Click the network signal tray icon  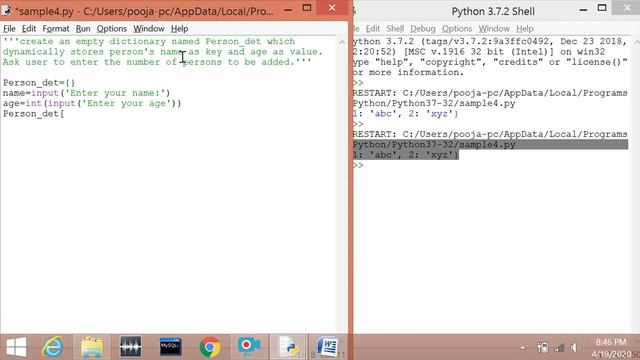[x=559, y=347]
